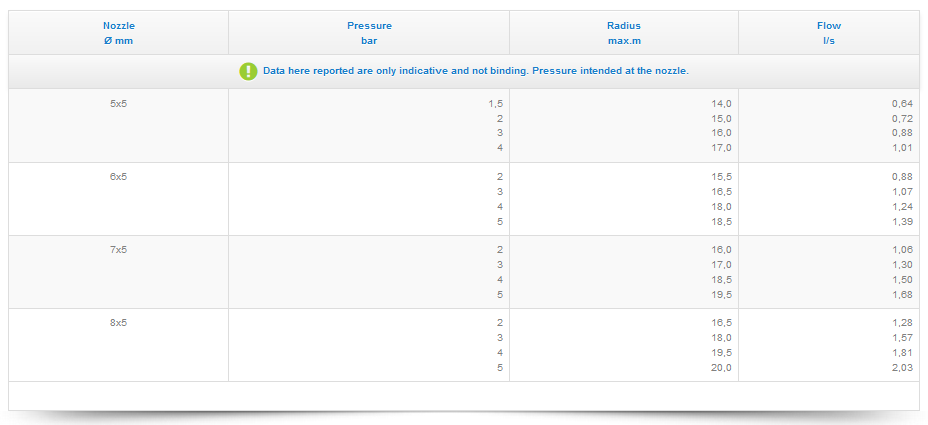This screenshot has height=425, width=928.
Task: Click the indicative data disclaimer text
Action: (475, 71)
